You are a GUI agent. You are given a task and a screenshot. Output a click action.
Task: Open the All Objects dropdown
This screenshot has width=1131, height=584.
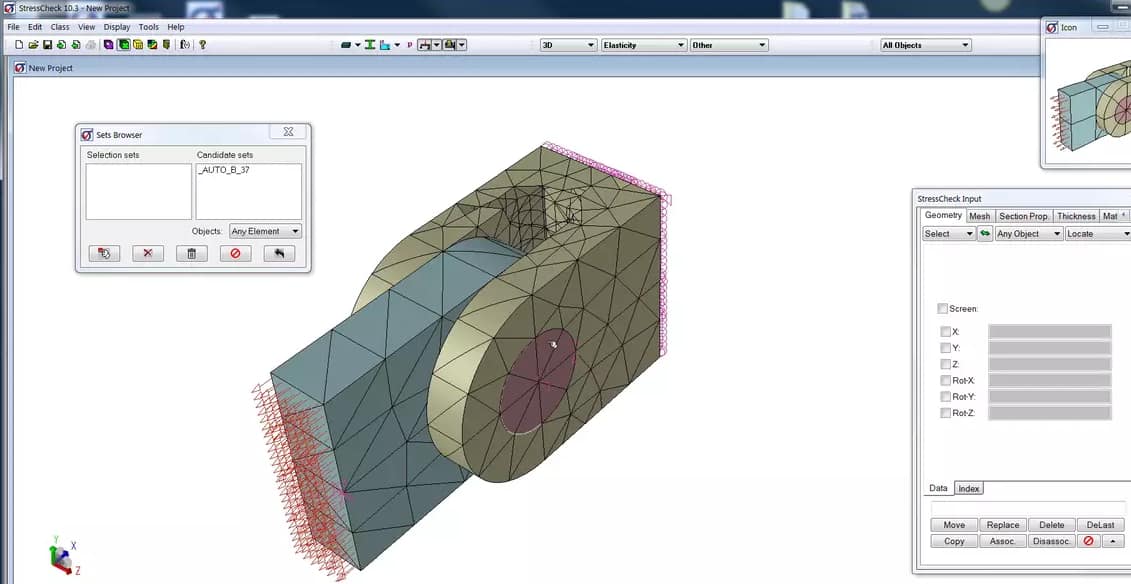pyautogui.click(x=925, y=45)
